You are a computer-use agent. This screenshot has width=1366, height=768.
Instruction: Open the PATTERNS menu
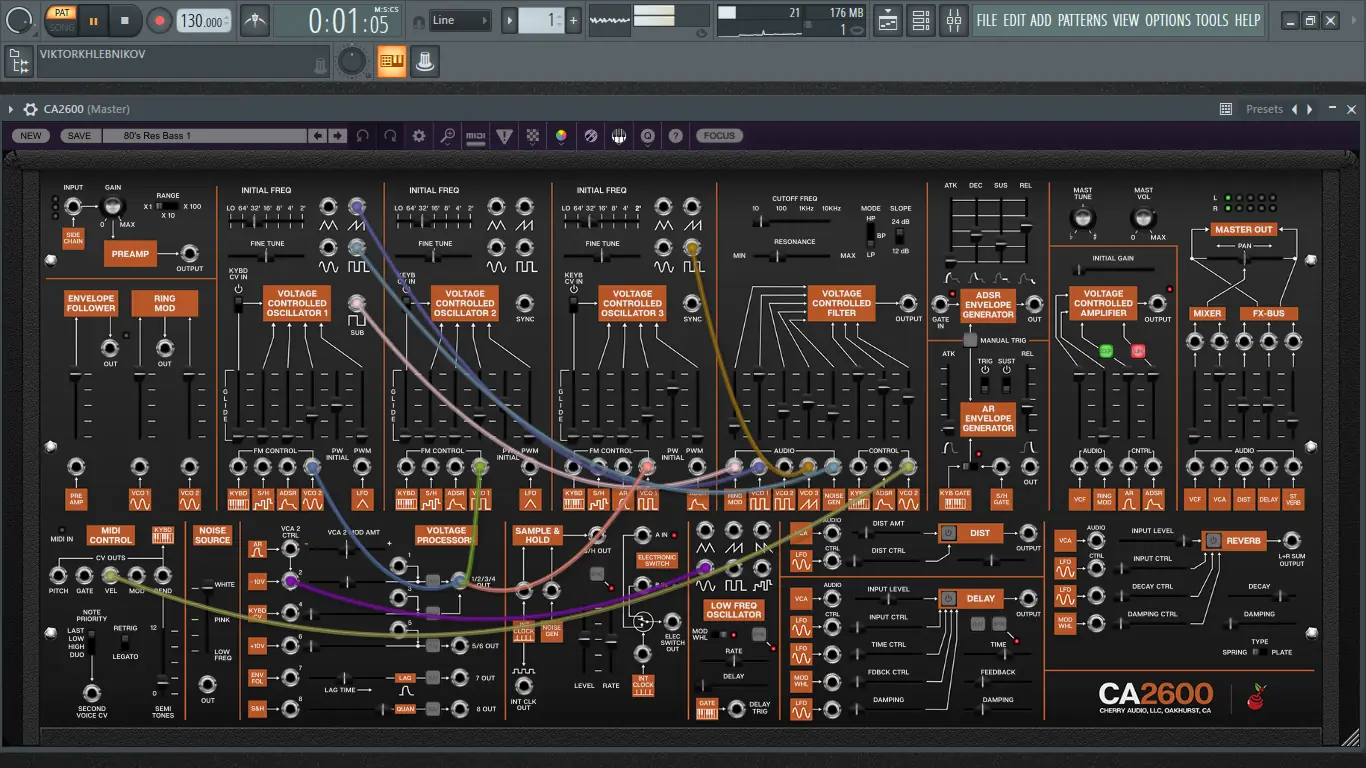click(x=1082, y=20)
